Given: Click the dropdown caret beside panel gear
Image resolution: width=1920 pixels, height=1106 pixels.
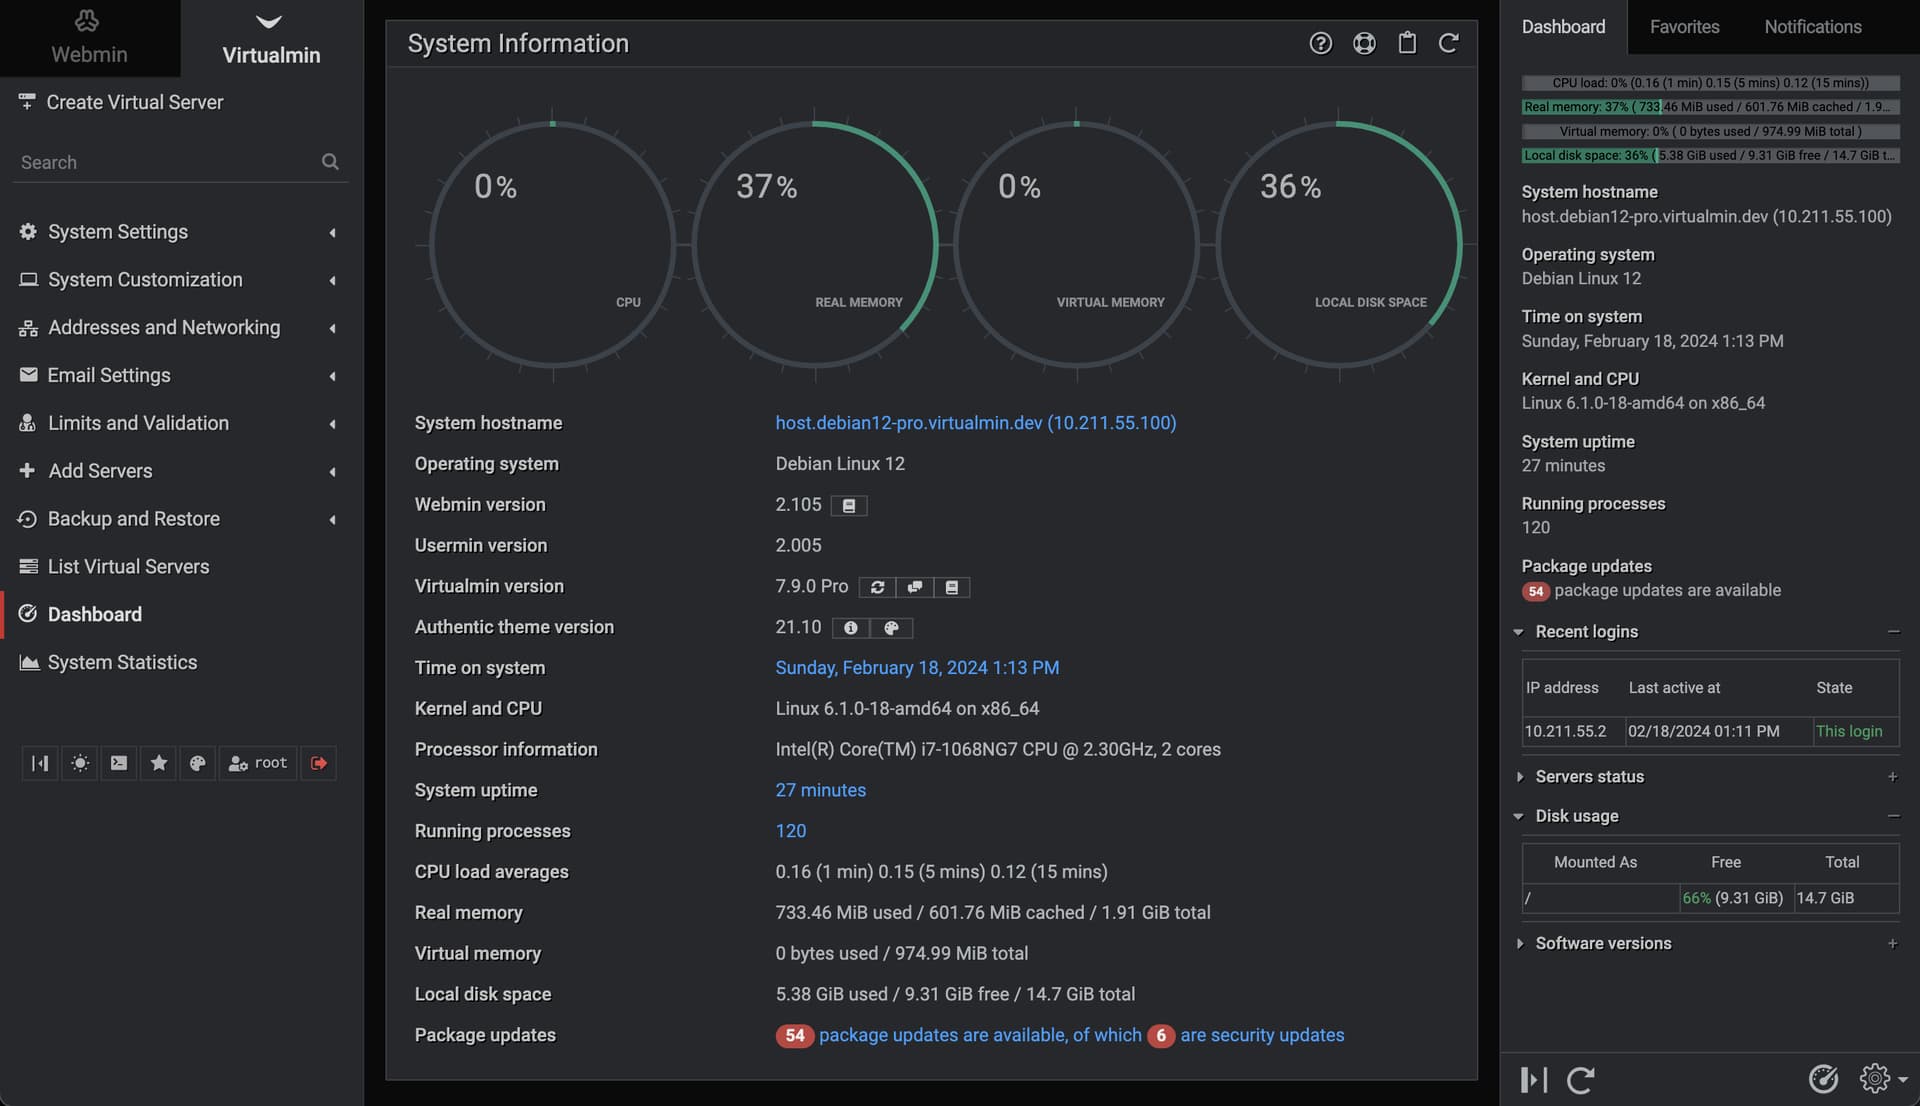Looking at the screenshot, I should pyautogui.click(x=1902, y=1080).
